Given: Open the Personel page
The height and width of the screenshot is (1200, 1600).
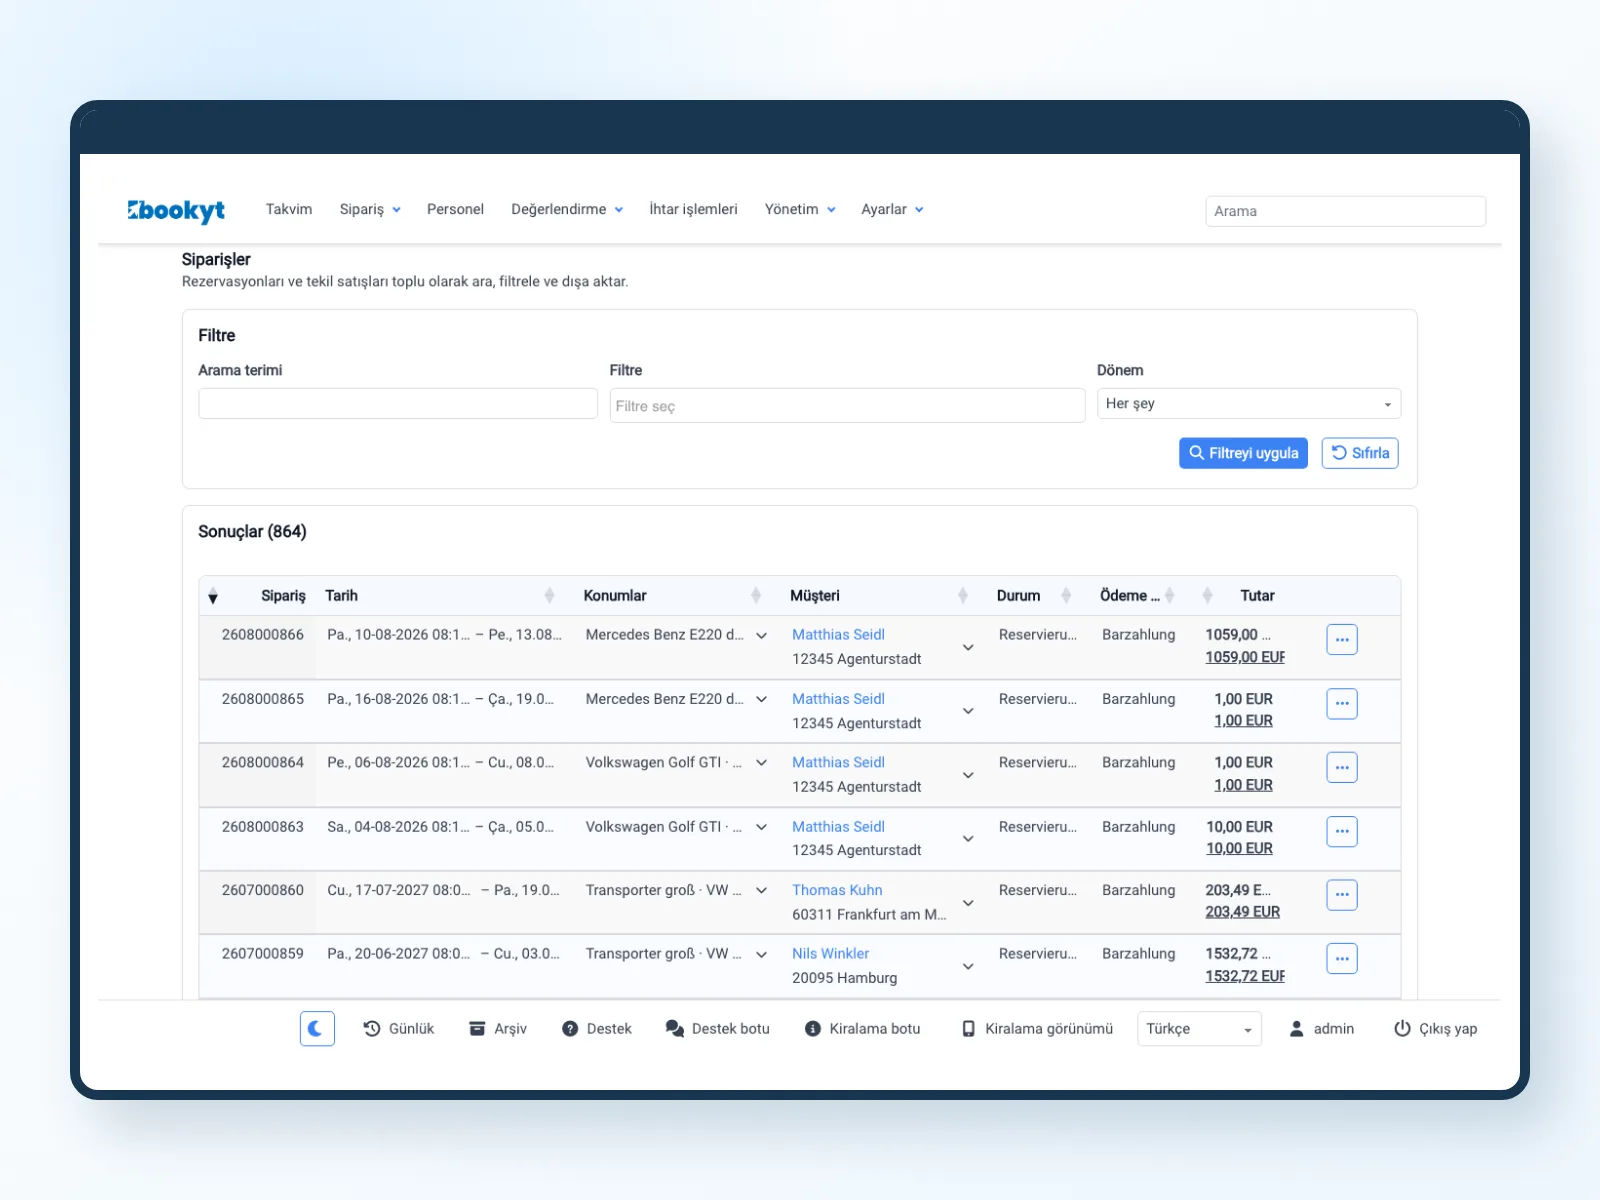Looking at the screenshot, I should 455,209.
